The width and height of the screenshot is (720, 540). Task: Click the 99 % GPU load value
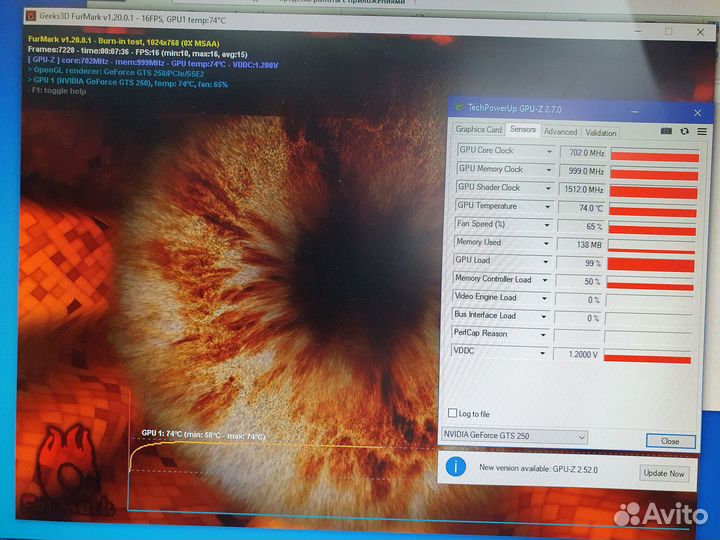click(x=579, y=263)
